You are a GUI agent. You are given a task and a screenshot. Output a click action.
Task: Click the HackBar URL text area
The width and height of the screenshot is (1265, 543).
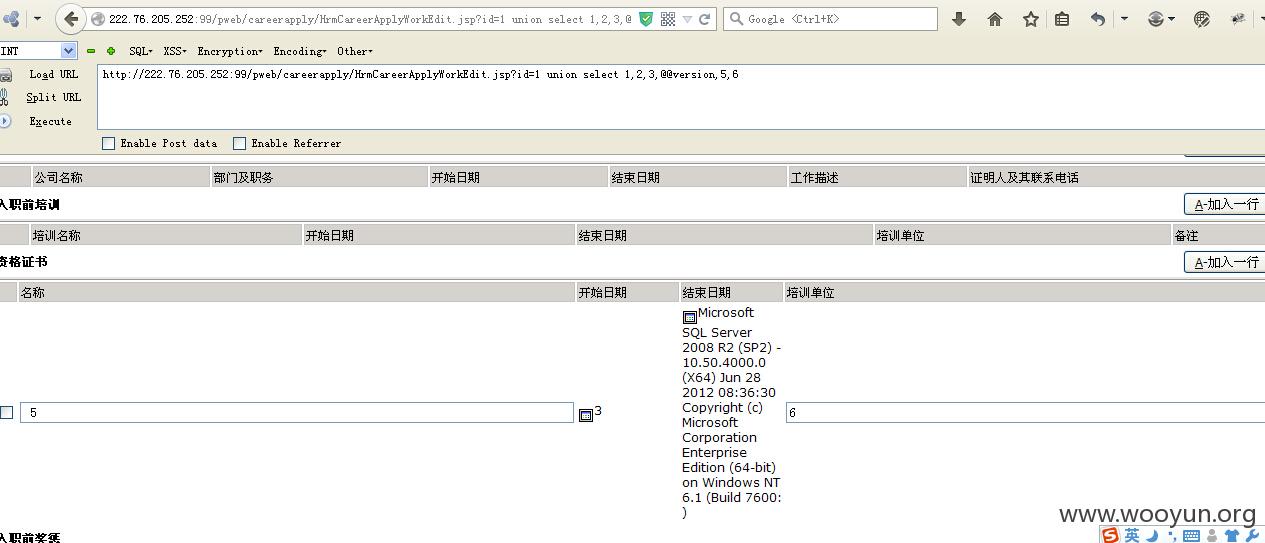point(681,97)
